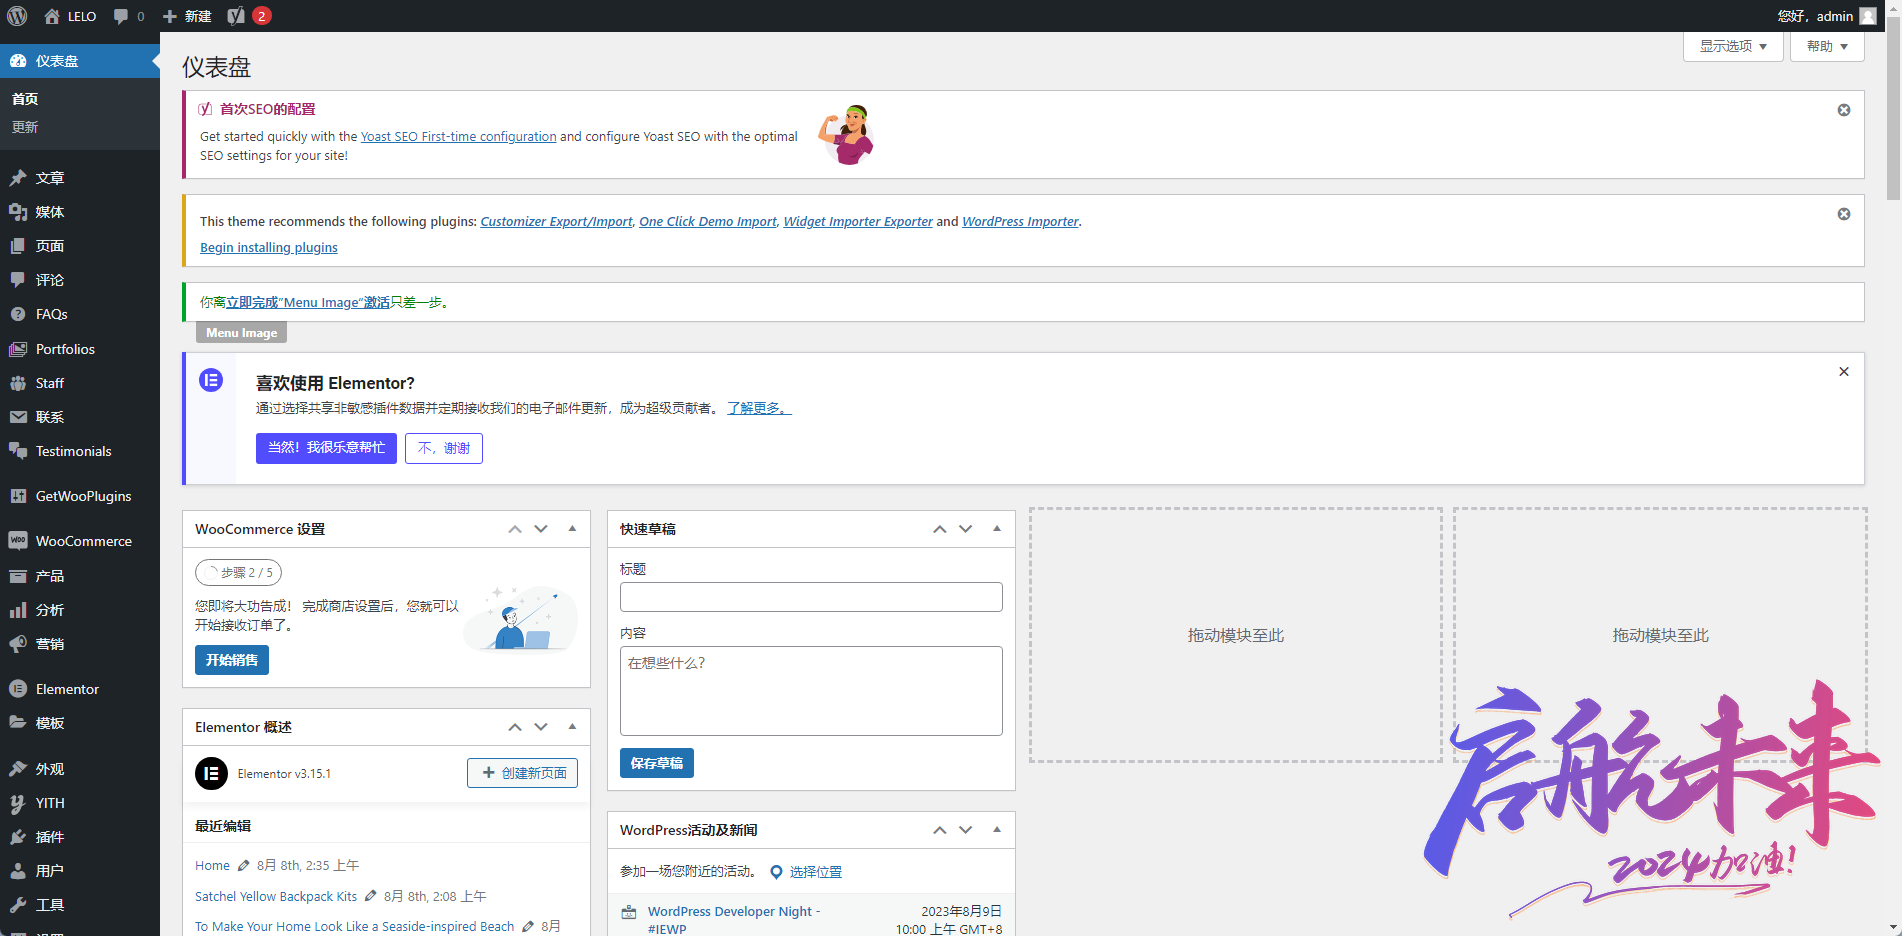Open YITH sidebar icon
Viewport: 1902px width, 936px height.
[x=18, y=803]
